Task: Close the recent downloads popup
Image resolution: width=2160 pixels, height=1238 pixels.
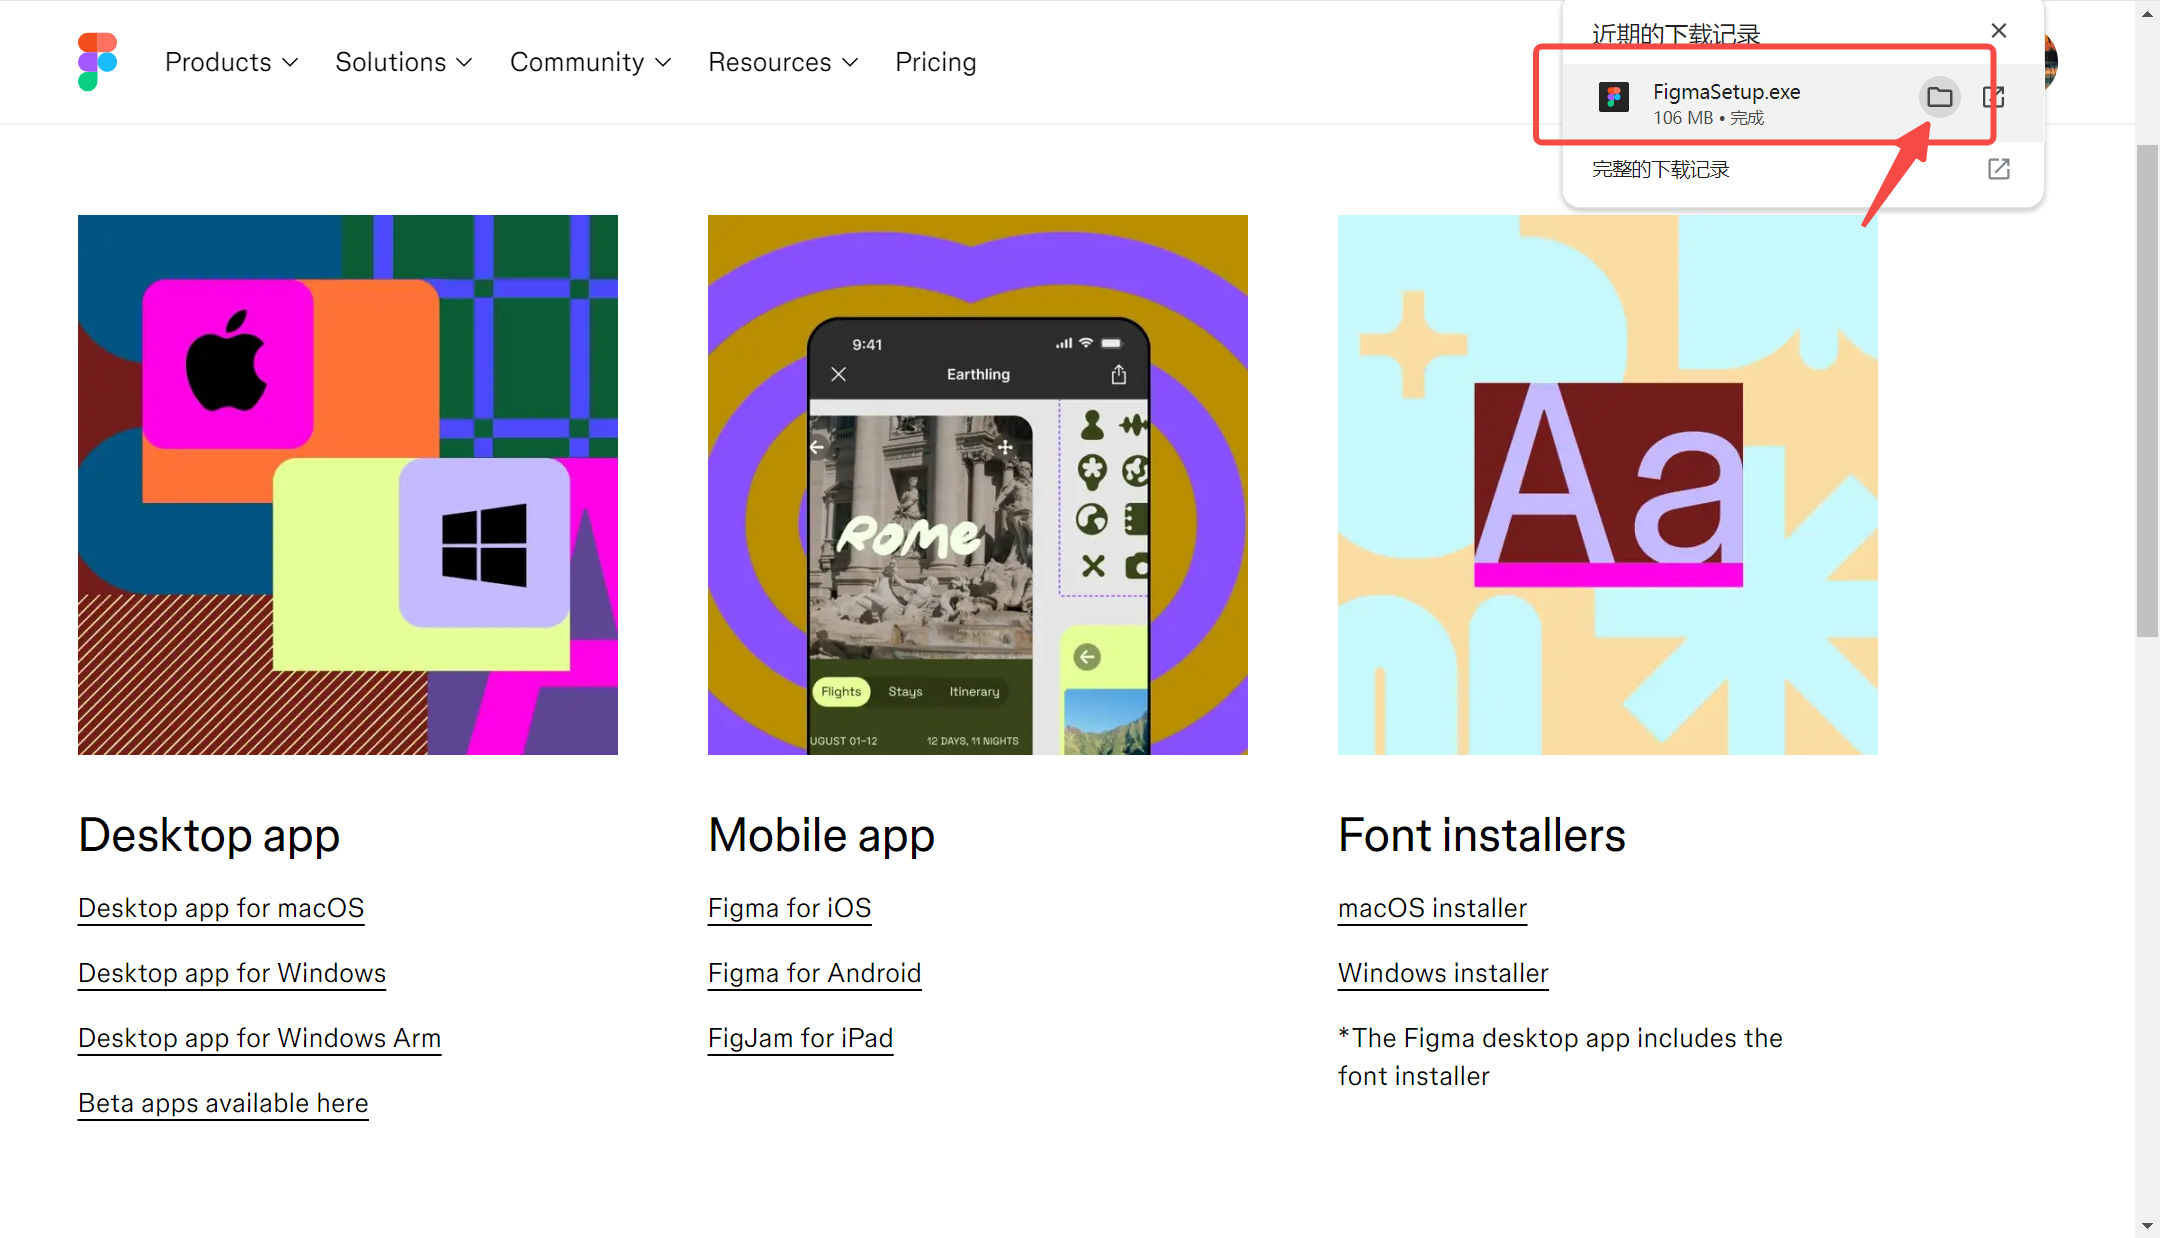Action: pos(1998,31)
